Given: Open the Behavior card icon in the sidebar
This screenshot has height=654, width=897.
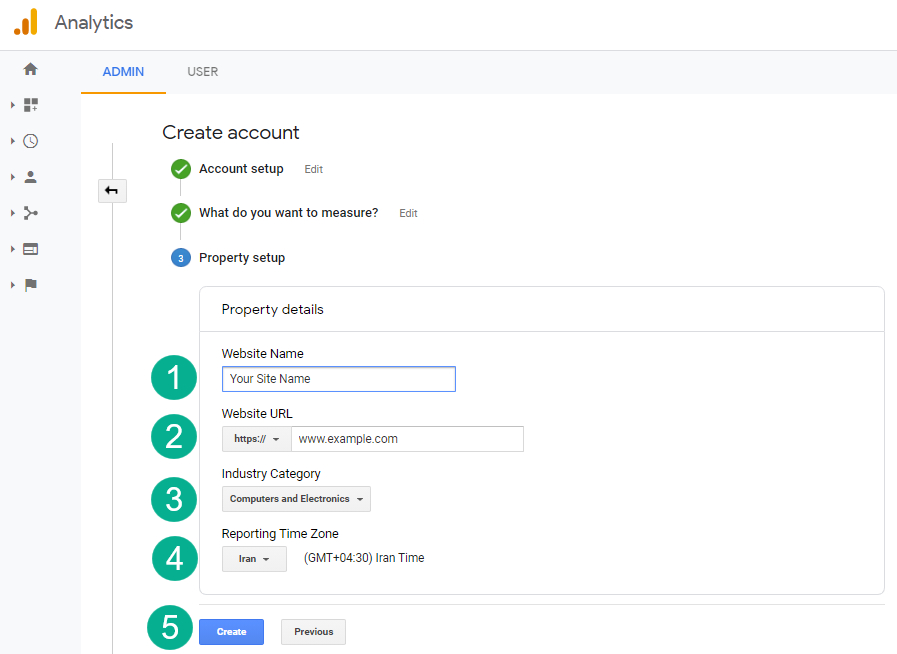Looking at the screenshot, I should tap(30, 249).
